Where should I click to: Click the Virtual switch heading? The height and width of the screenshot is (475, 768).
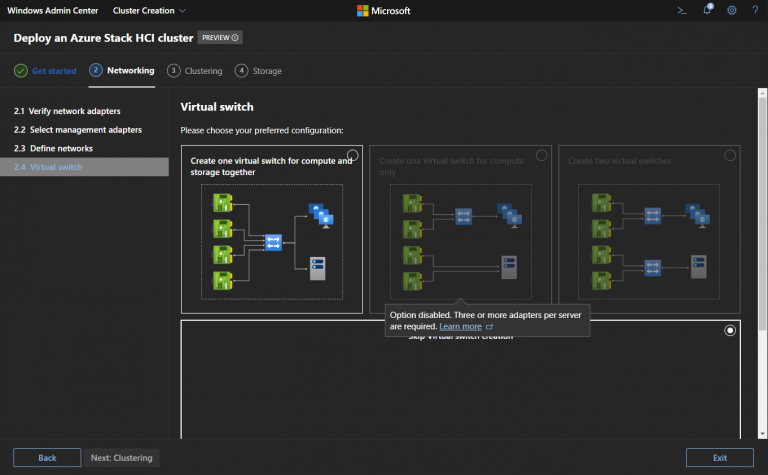(217, 107)
